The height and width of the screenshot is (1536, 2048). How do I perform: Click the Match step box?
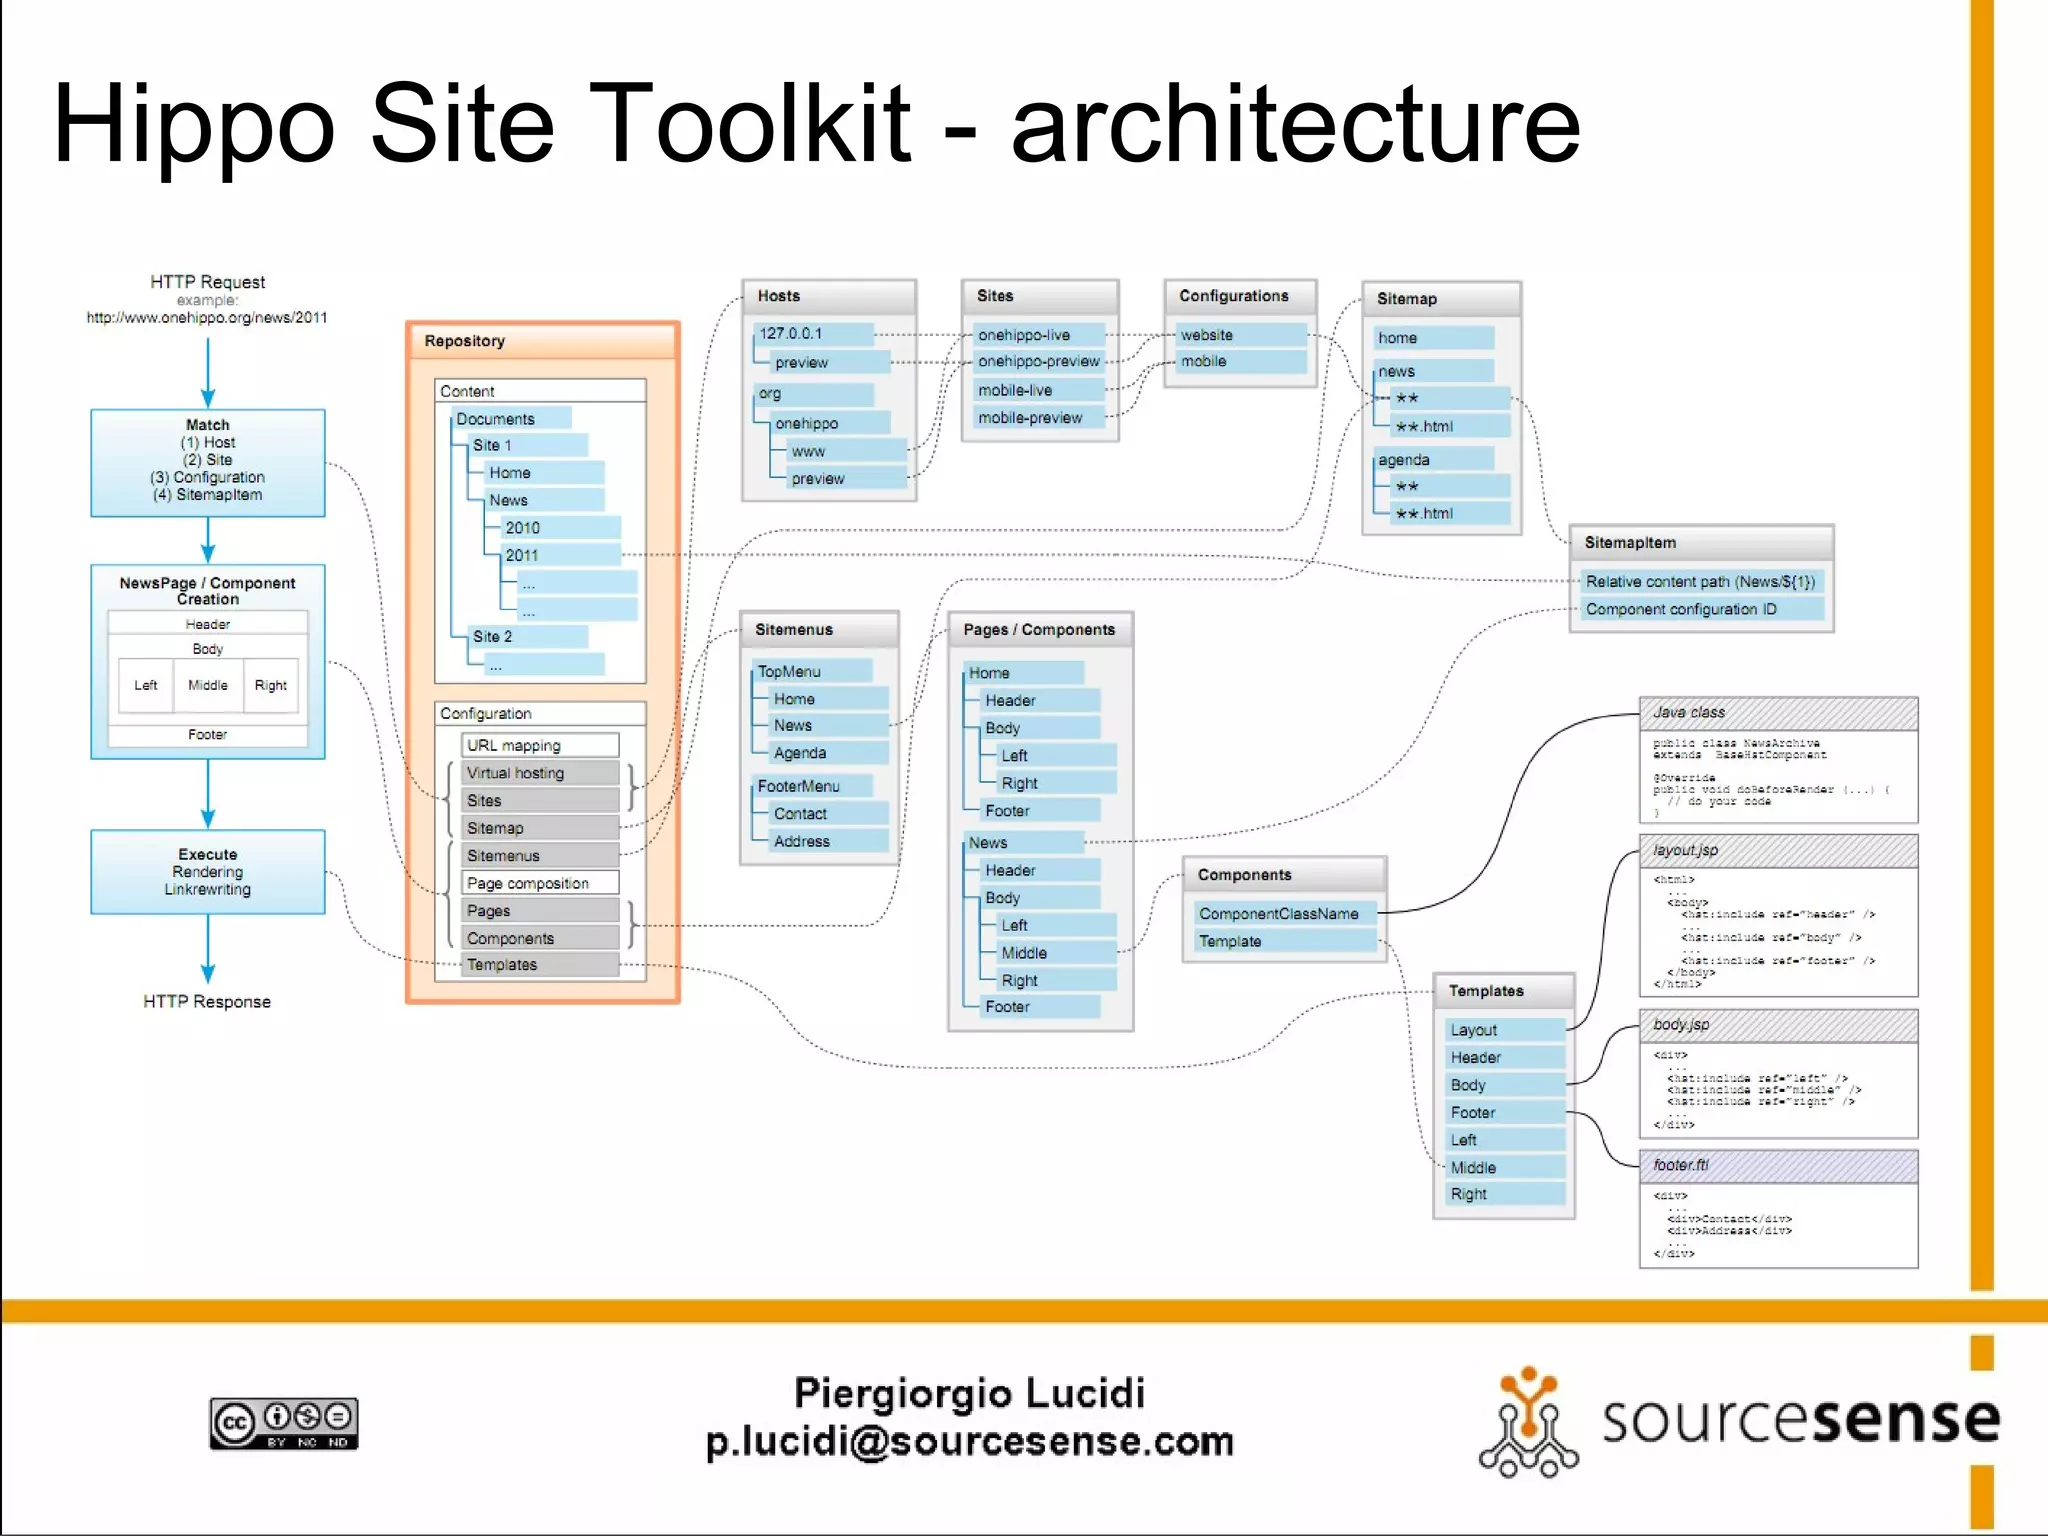tap(207, 462)
